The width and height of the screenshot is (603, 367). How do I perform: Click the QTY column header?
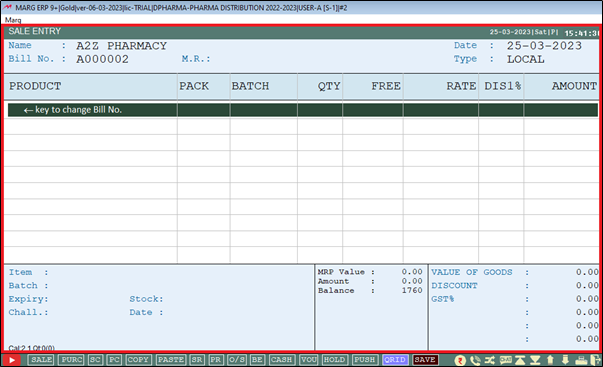[x=329, y=86]
